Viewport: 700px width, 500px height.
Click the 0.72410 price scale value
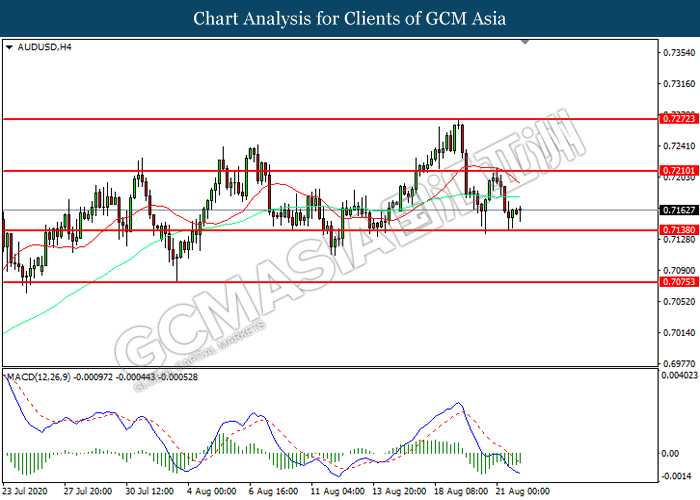click(x=679, y=146)
